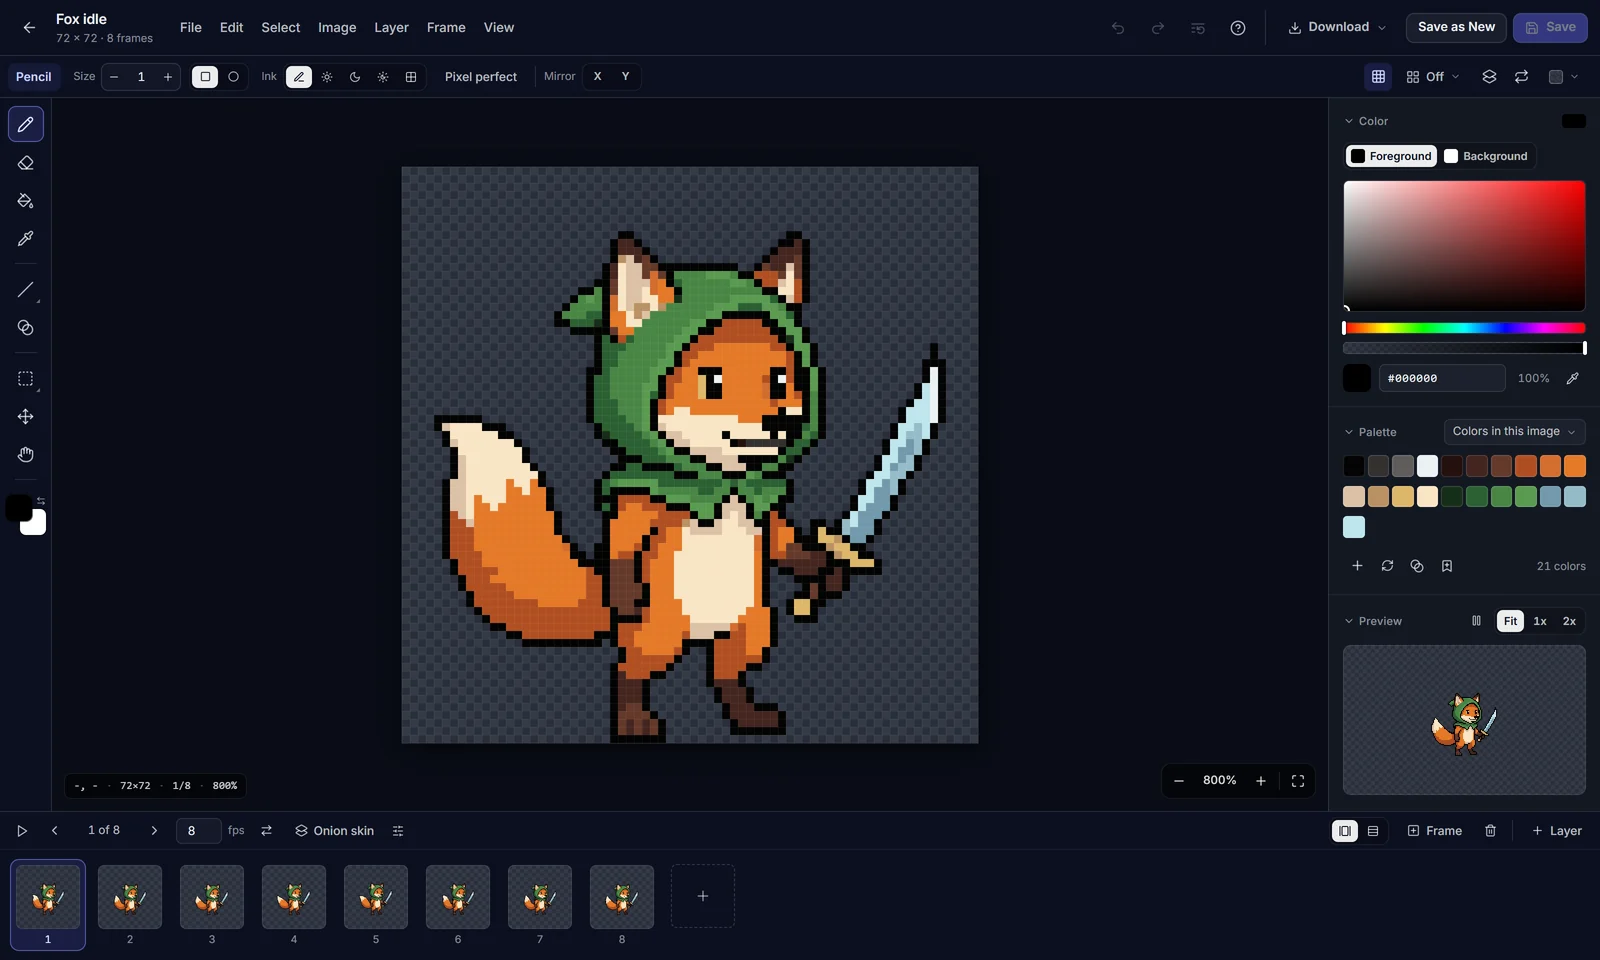
Task: Add a new Layer button
Action: point(1557,831)
